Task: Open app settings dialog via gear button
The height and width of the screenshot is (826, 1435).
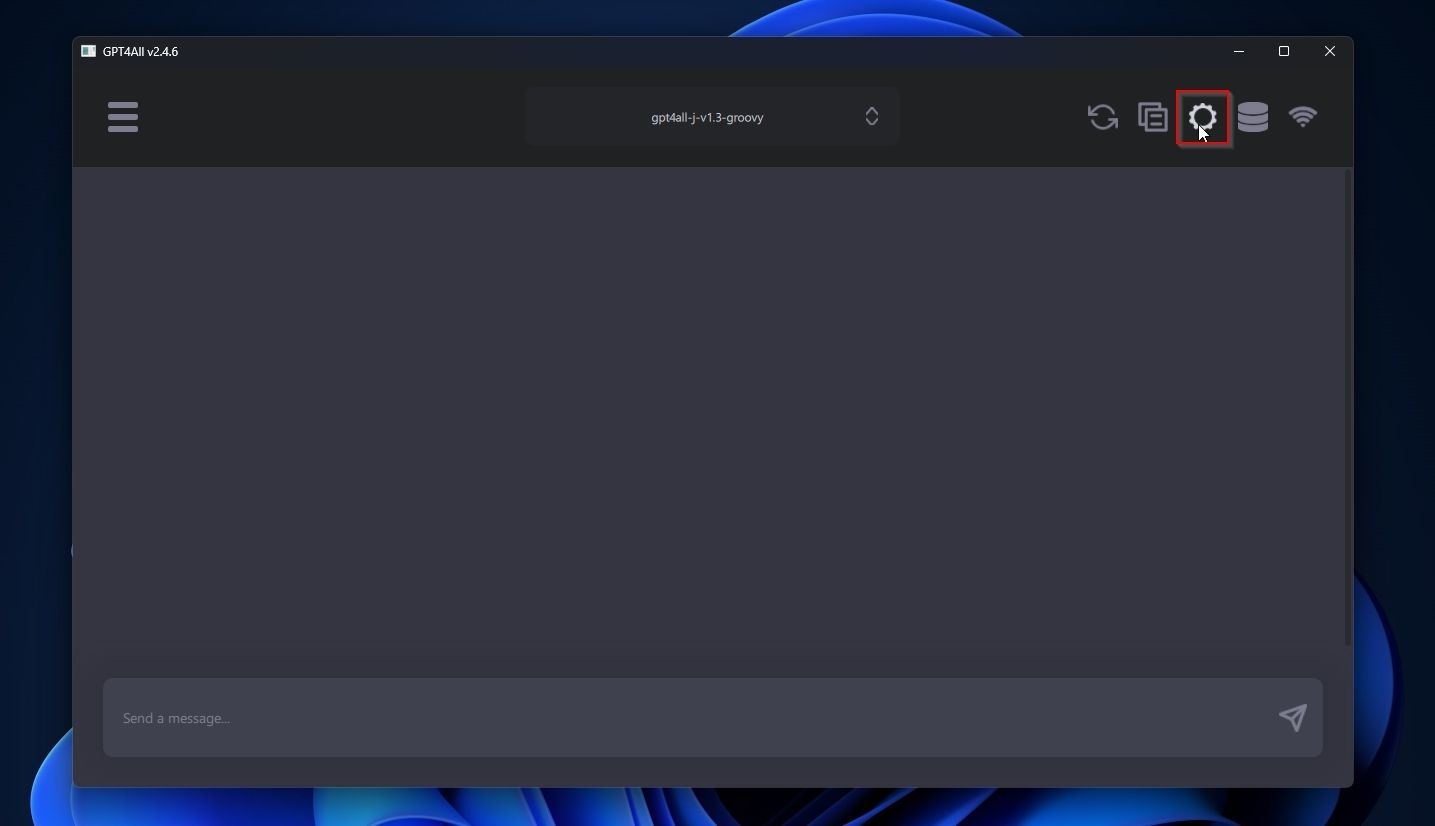Action: pyautogui.click(x=1202, y=117)
